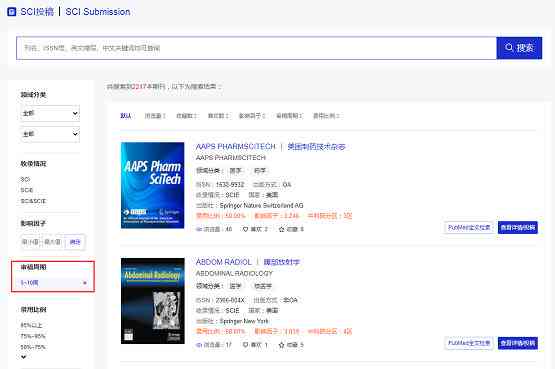Select the 默认 sort tab
The image size is (555, 369).
click(126, 116)
